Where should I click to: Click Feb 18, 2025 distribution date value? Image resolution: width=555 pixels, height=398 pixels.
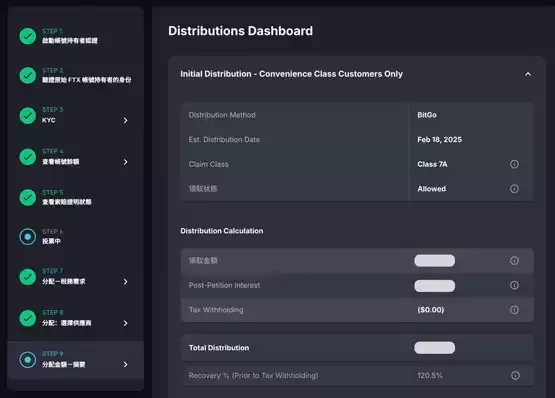tap(439, 140)
